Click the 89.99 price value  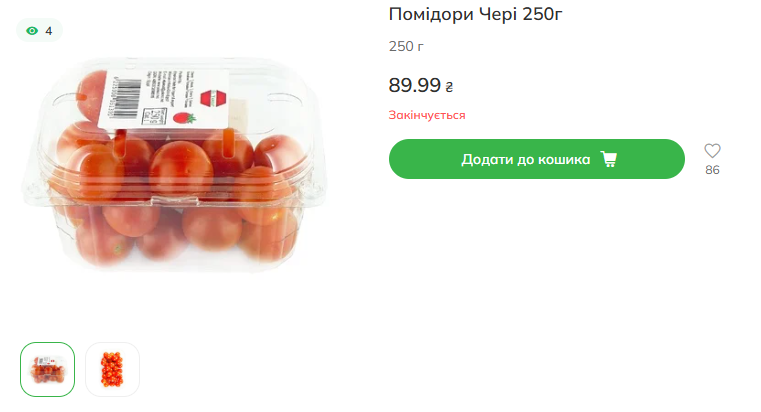click(x=414, y=85)
